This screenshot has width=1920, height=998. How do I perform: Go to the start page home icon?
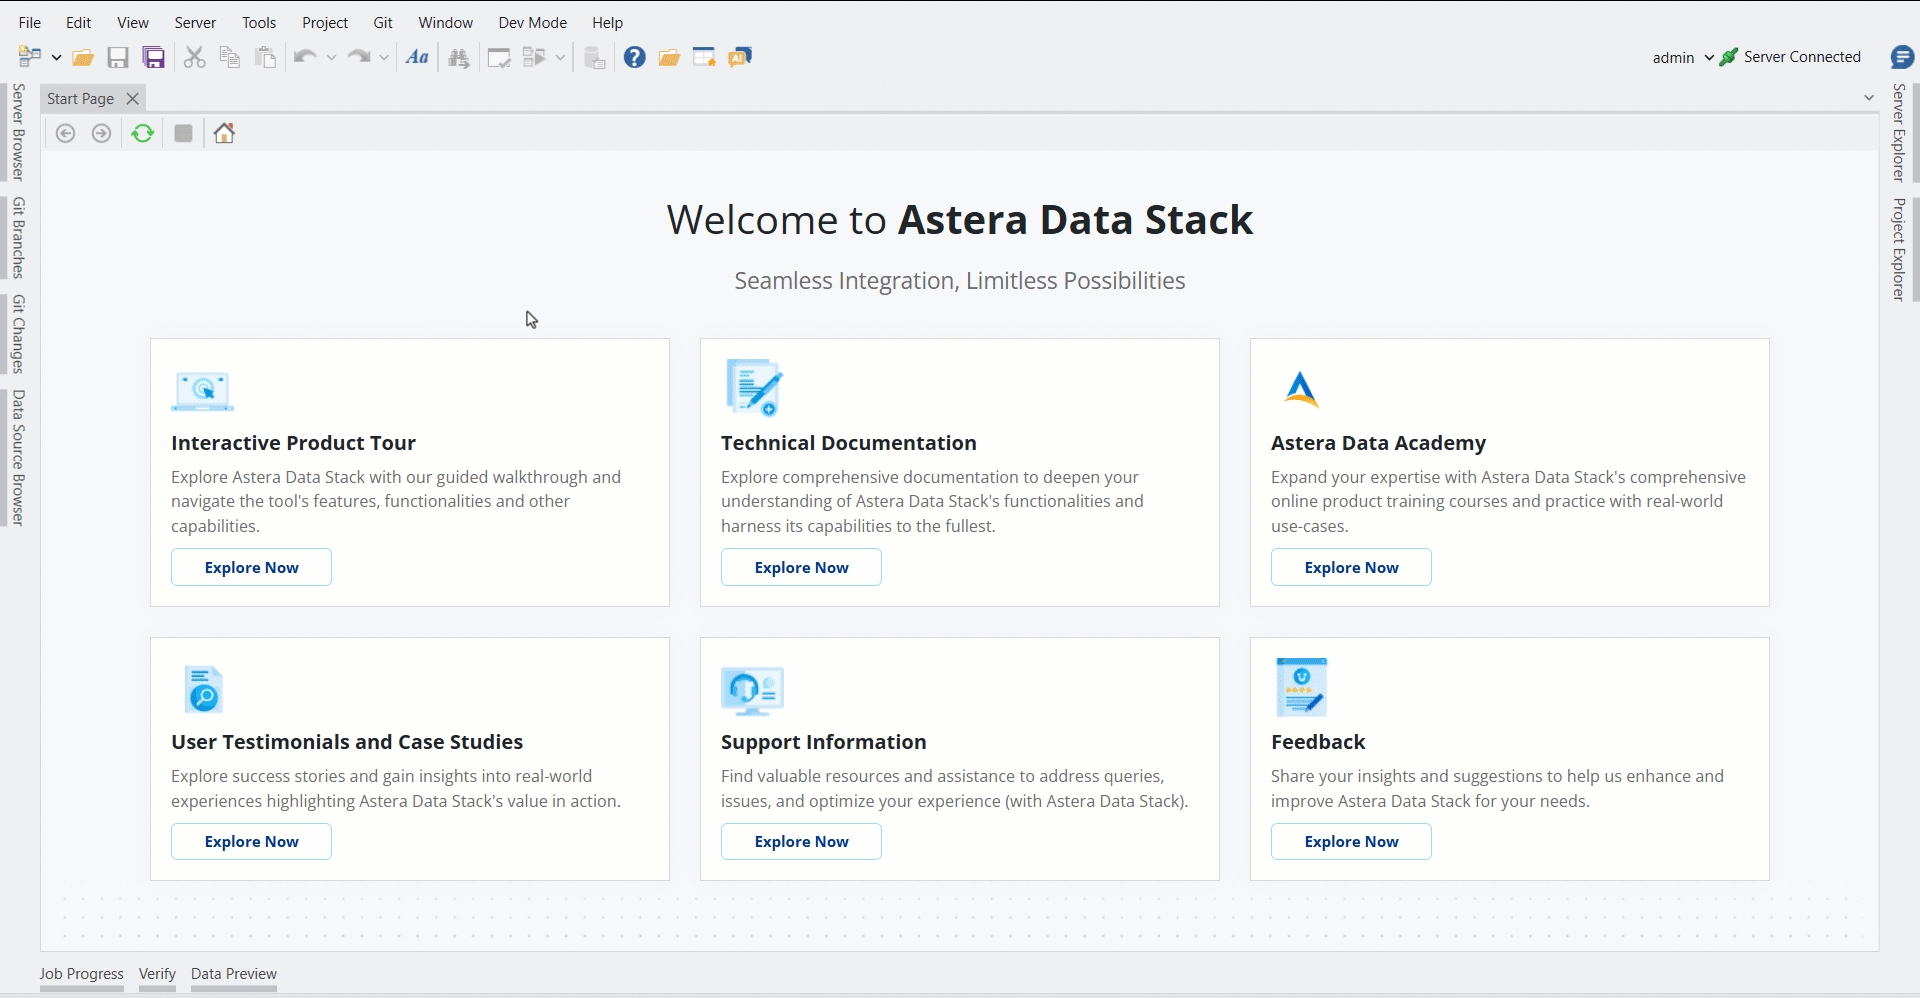(x=224, y=133)
